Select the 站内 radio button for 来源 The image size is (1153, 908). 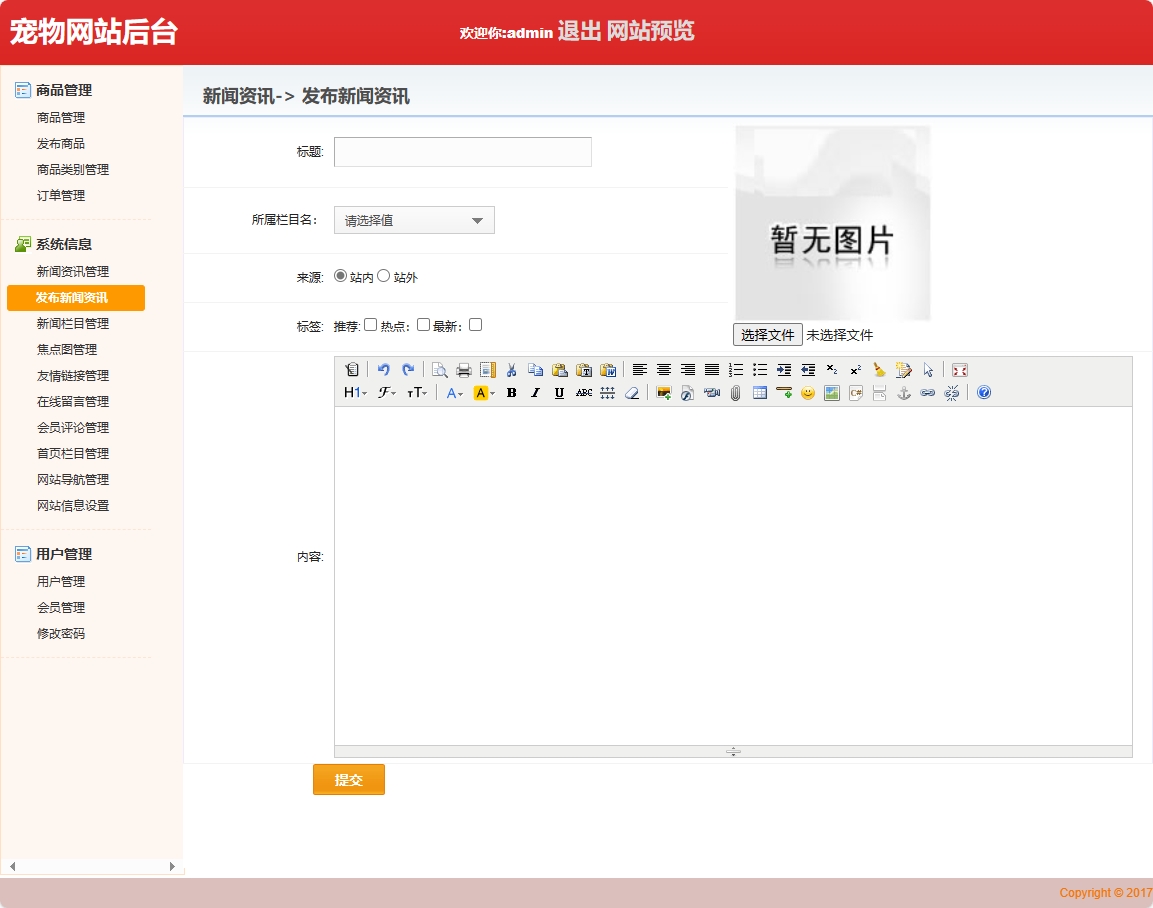(341, 277)
